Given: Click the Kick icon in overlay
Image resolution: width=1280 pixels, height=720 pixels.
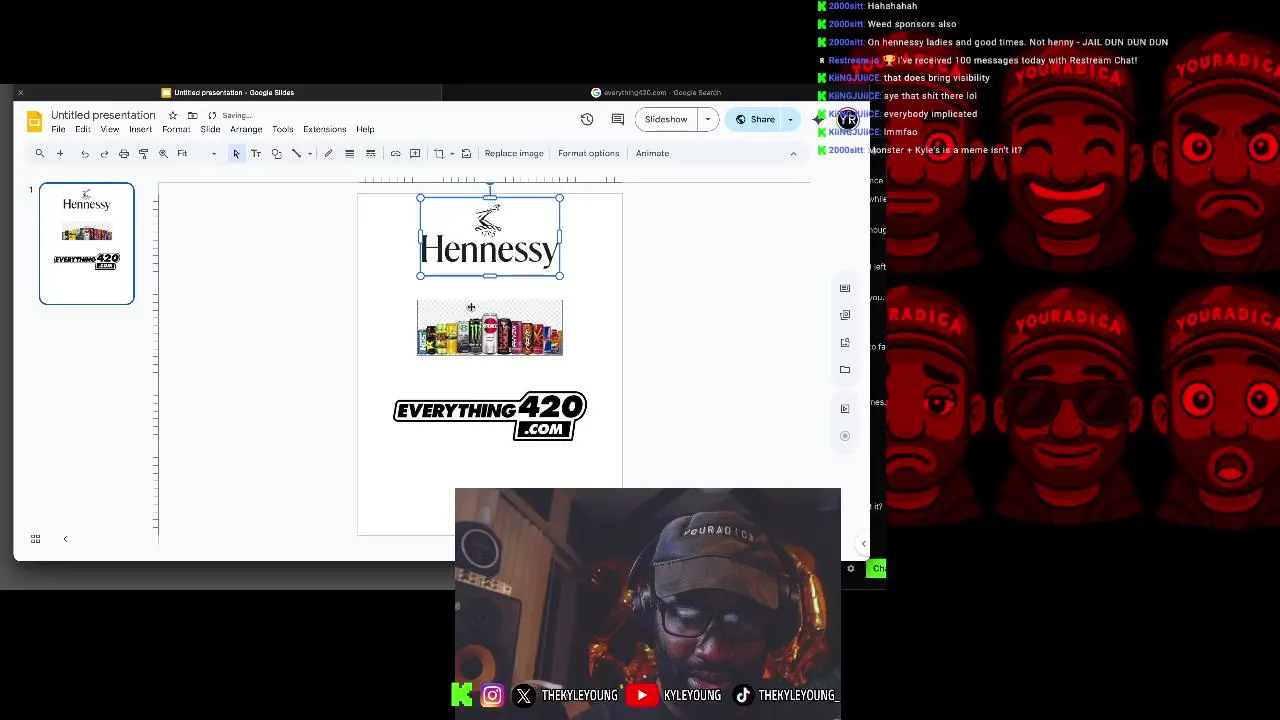Looking at the screenshot, I should (x=462, y=694).
